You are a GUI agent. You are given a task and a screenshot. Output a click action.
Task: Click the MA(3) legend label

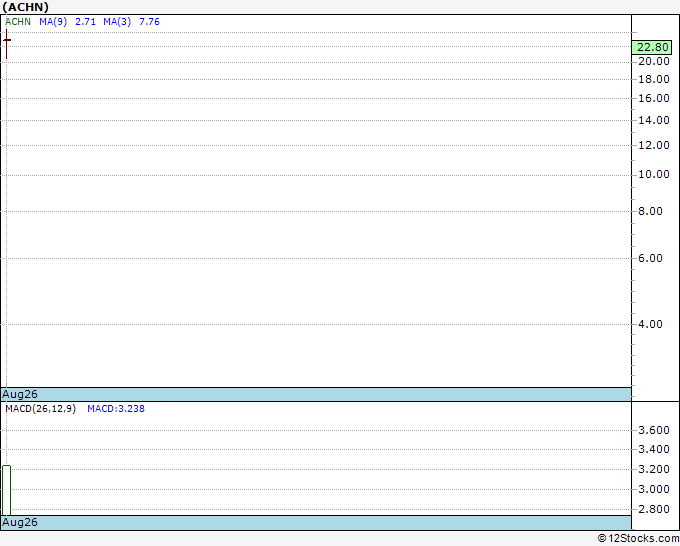[x=117, y=22]
